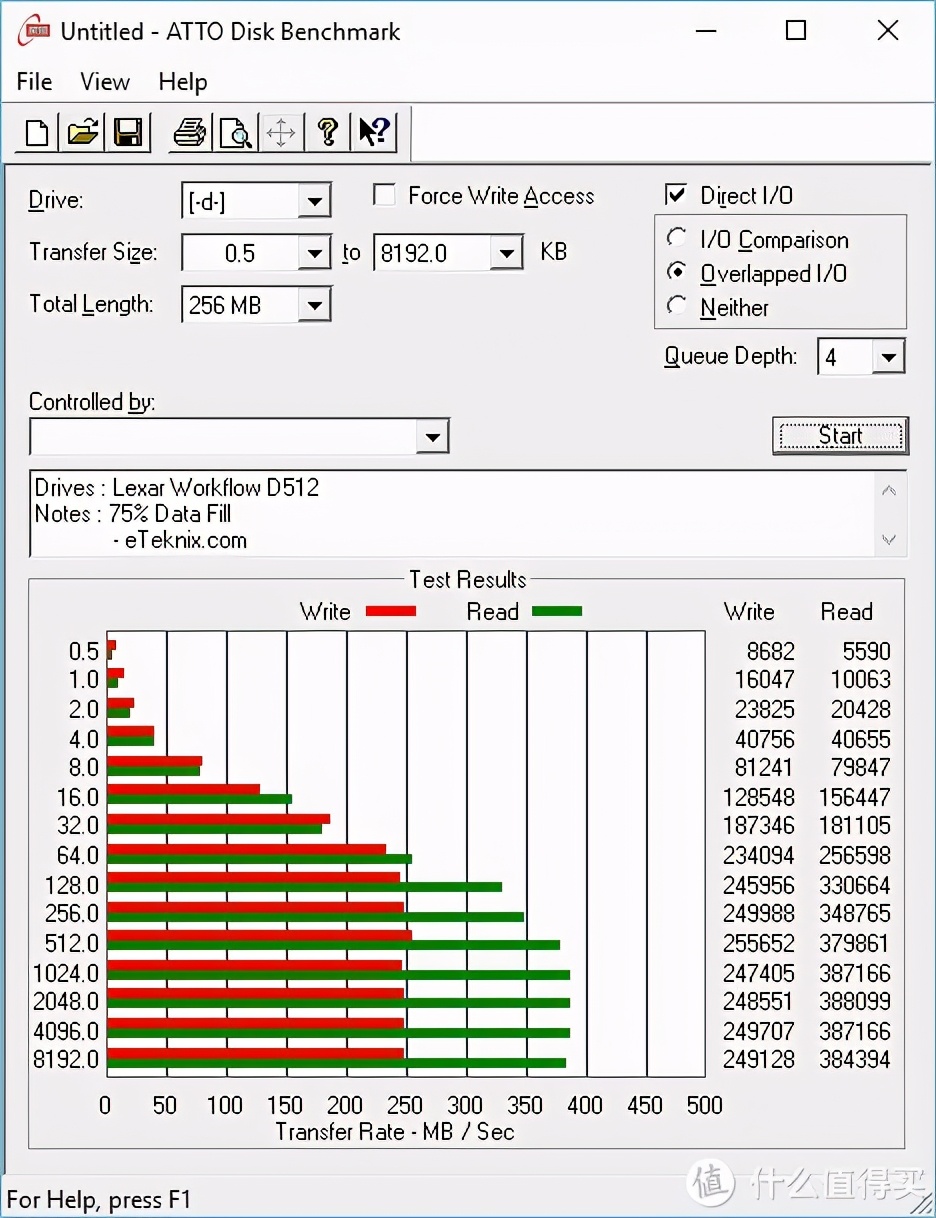
Task: Click the question mark About icon
Action: [327, 132]
